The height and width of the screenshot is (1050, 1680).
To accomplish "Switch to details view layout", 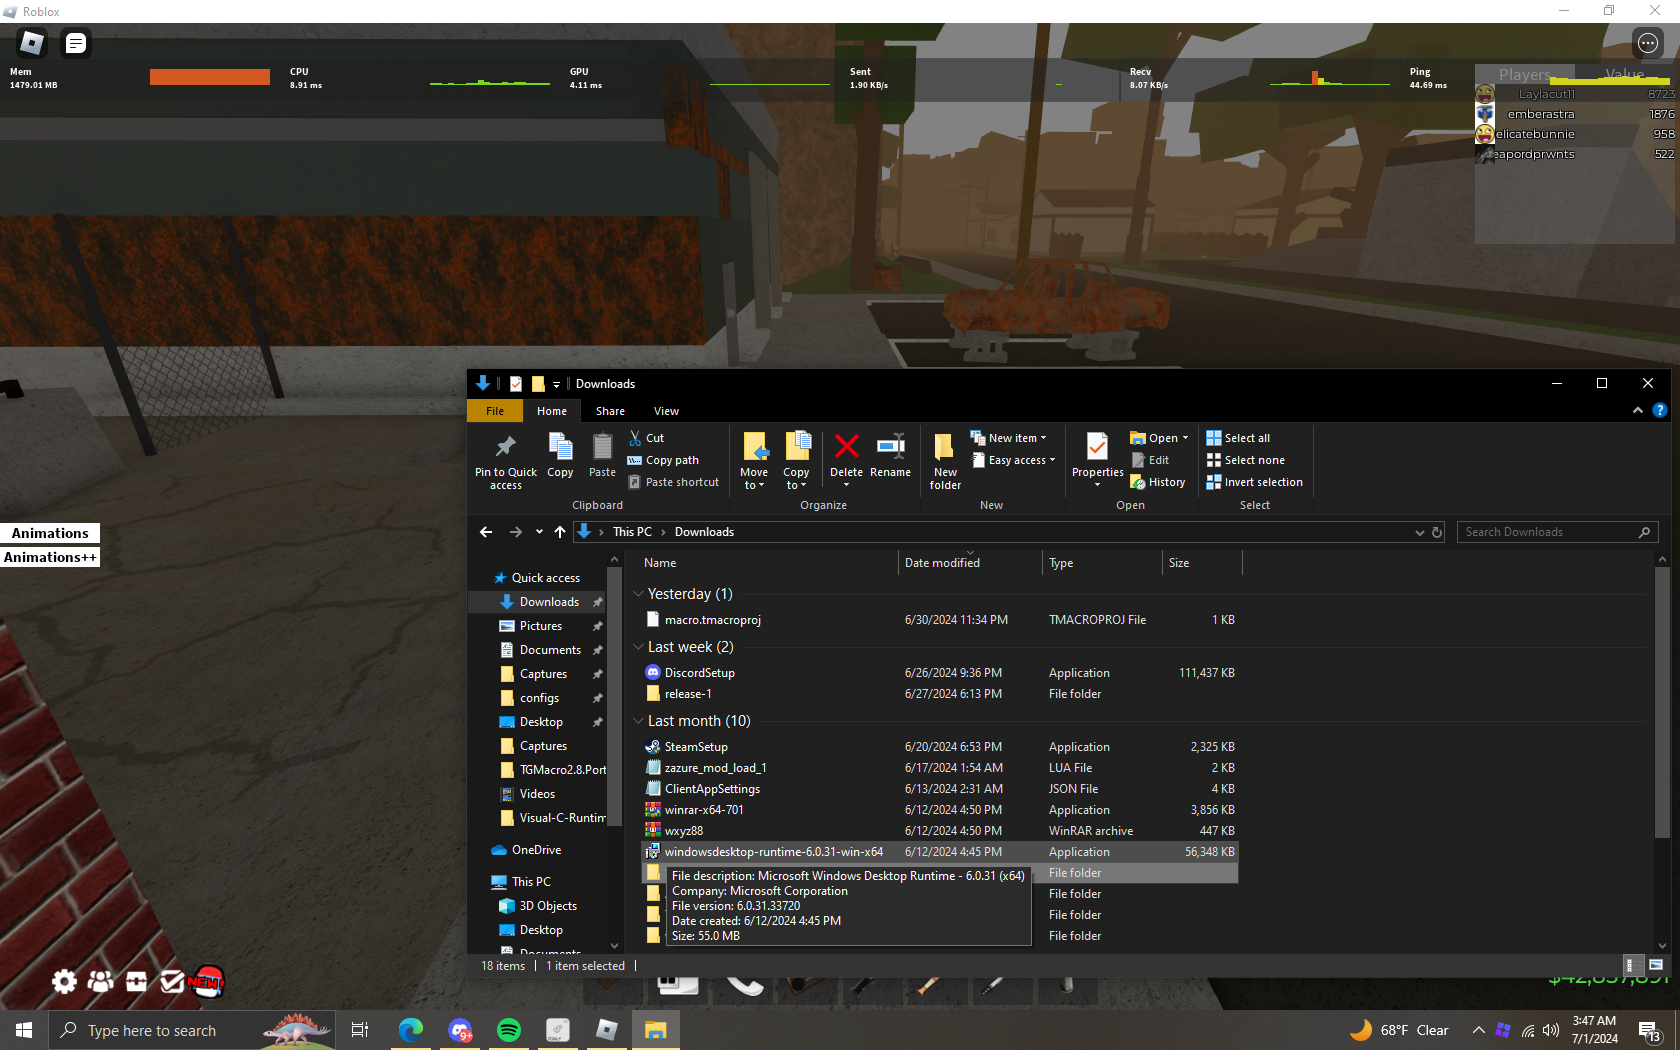I will coord(1630,965).
